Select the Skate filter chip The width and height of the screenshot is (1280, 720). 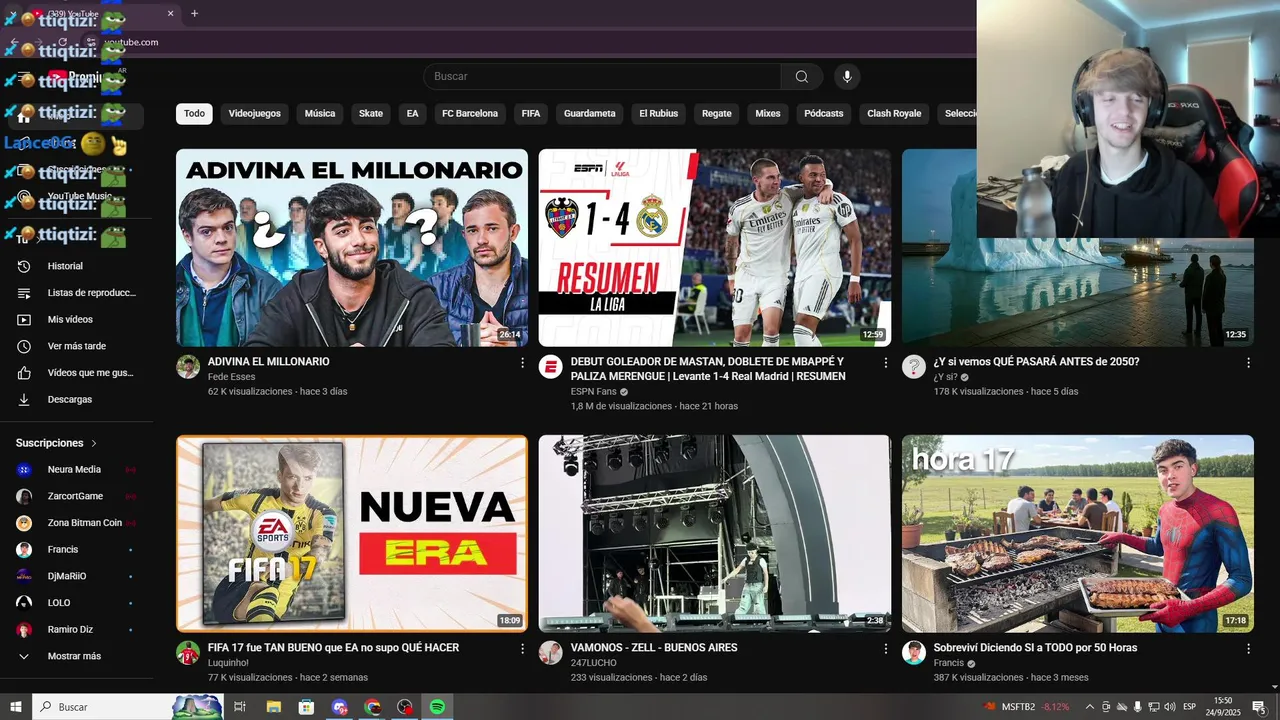click(371, 114)
